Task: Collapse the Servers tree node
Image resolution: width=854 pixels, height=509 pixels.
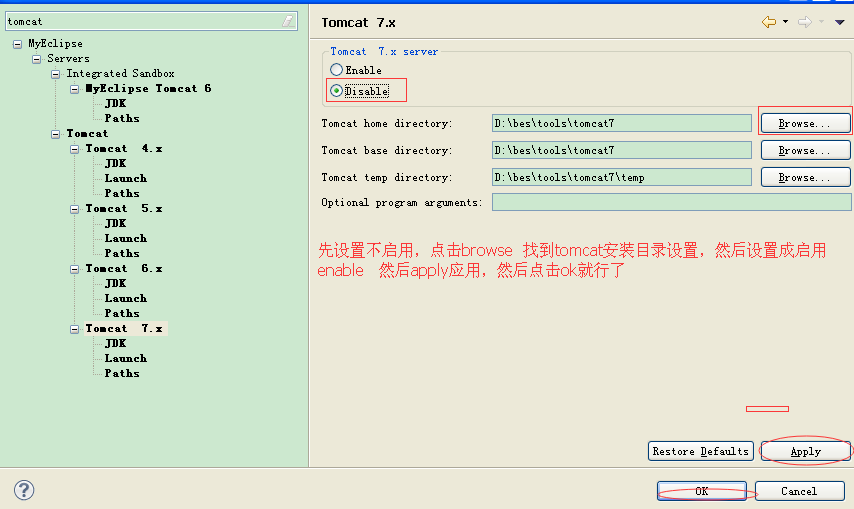Action: (x=36, y=59)
